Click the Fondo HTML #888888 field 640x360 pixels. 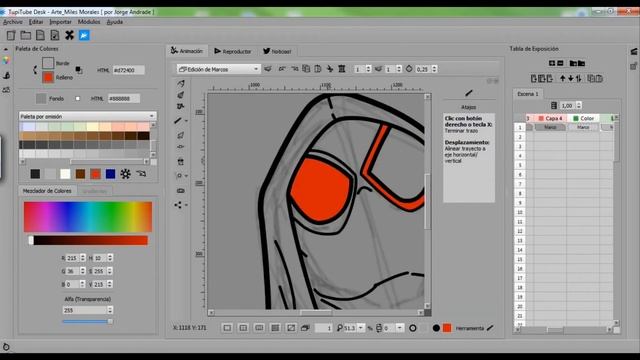point(124,98)
